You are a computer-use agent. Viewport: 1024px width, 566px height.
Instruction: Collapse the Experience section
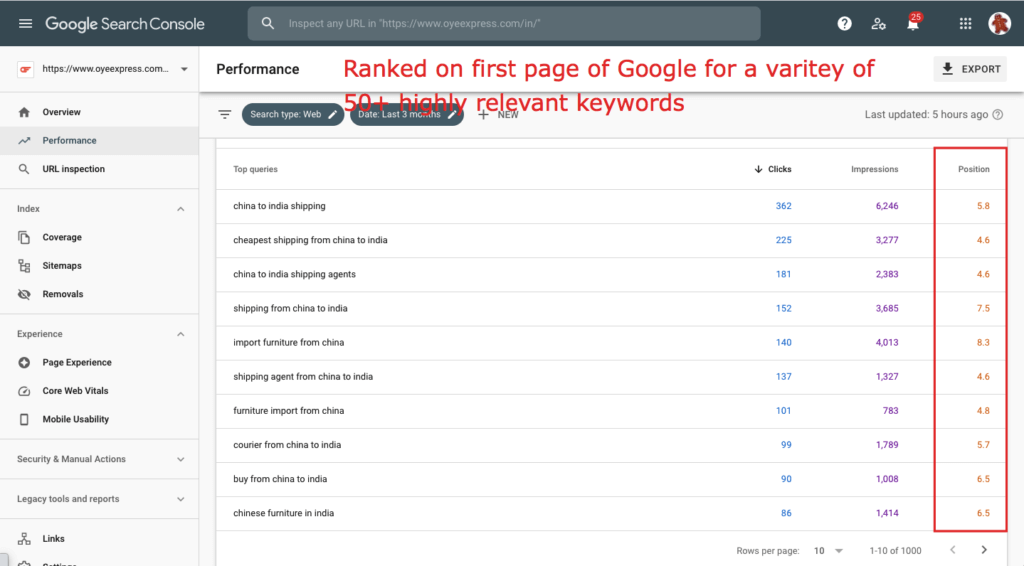pos(181,334)
